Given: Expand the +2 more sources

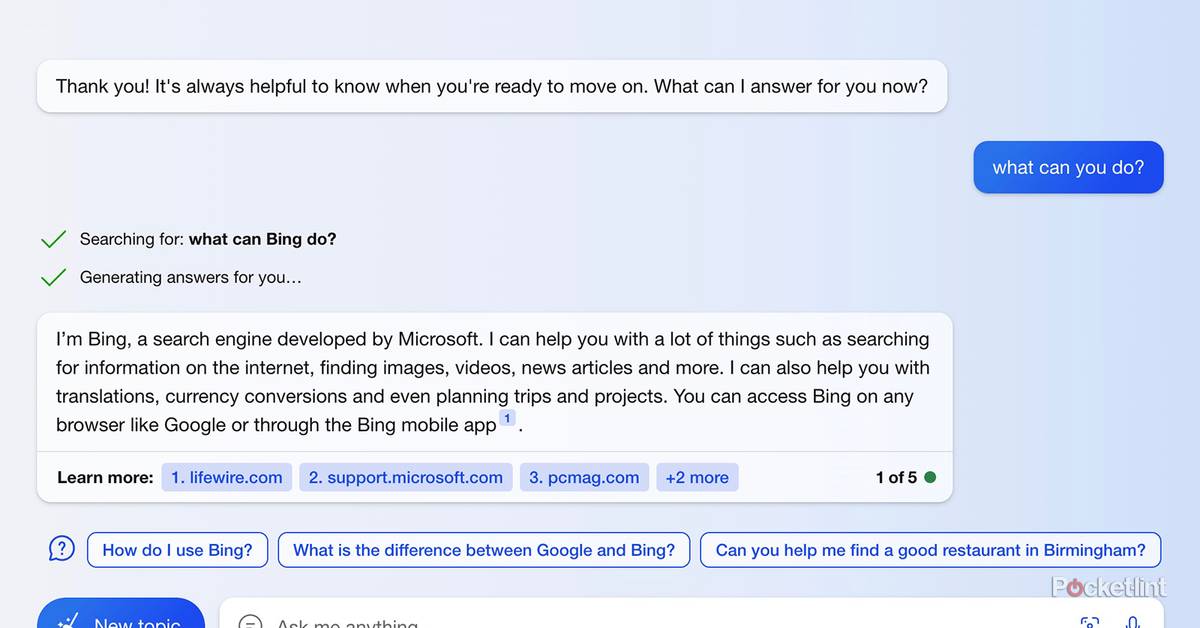Looking at the screenshot, I should (x=698, y=477).
